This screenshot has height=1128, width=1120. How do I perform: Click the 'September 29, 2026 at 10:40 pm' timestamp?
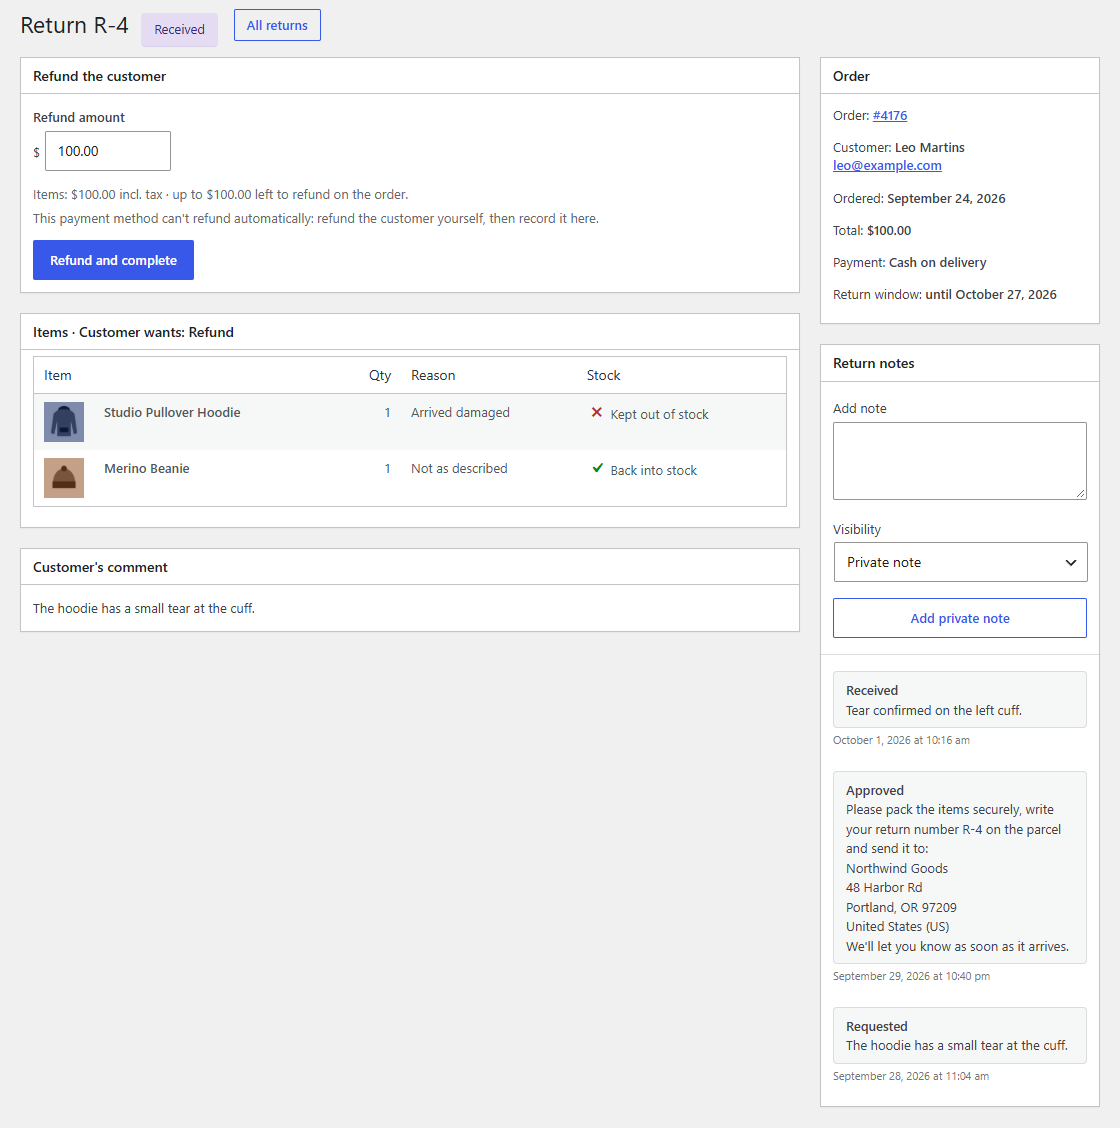tap(911, 976)
